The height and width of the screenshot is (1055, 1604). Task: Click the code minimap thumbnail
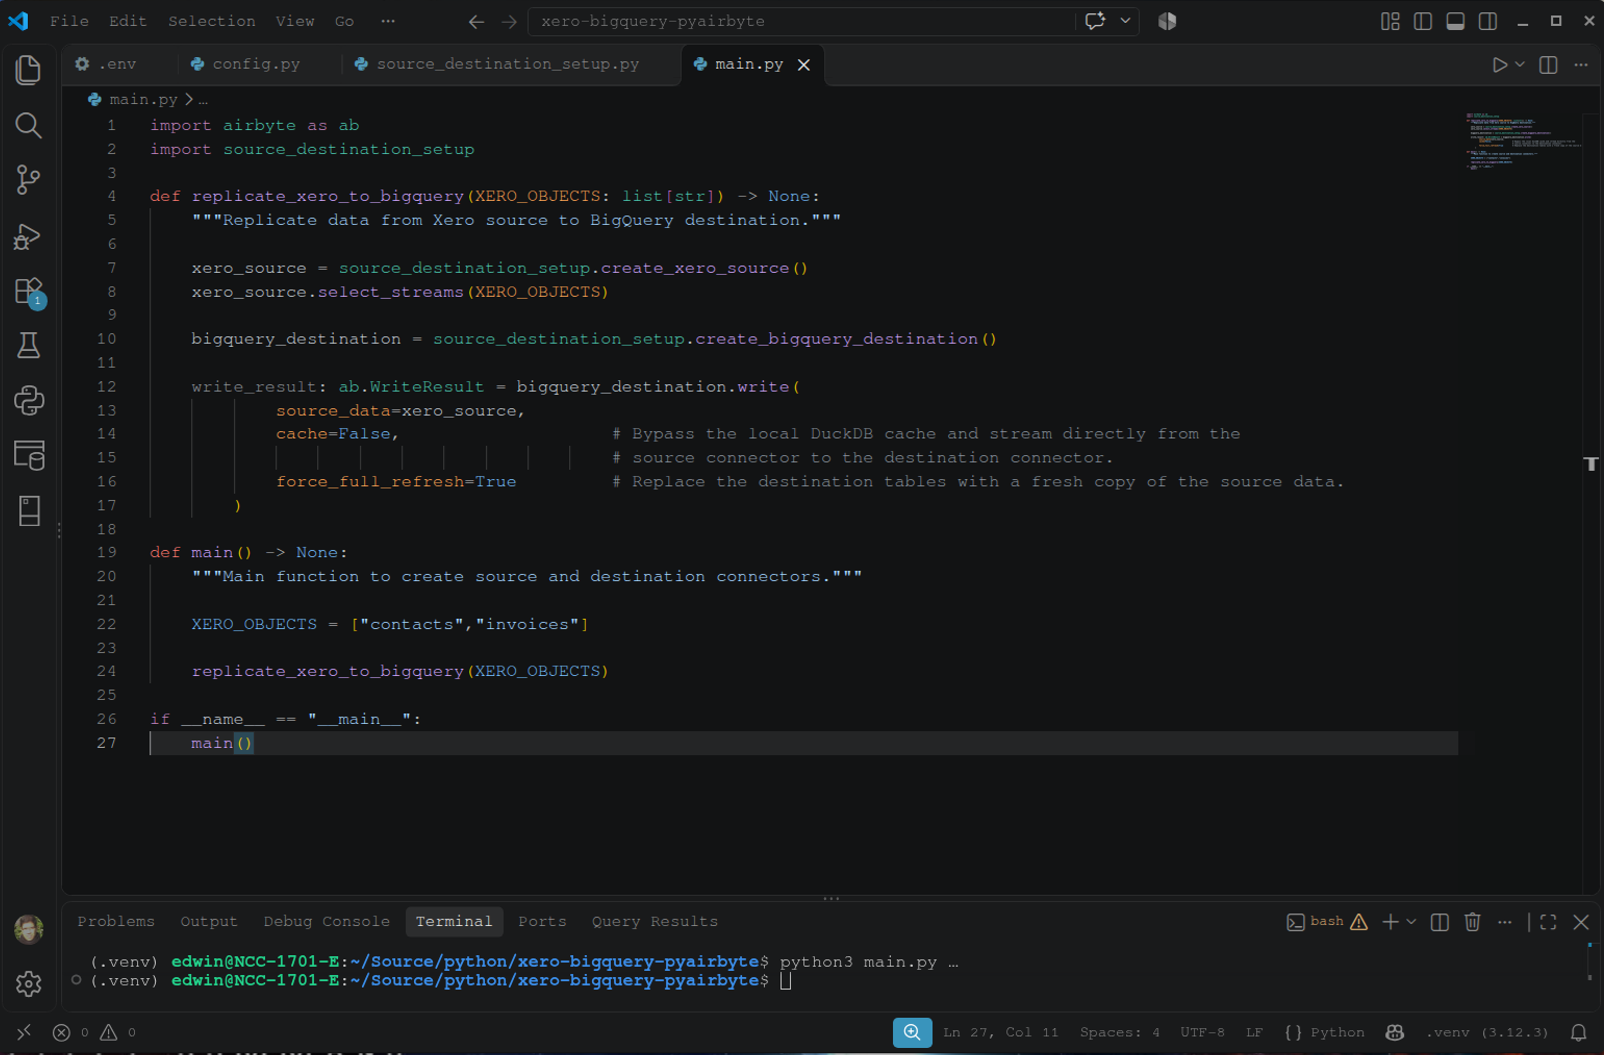[x=1522, y=140]
